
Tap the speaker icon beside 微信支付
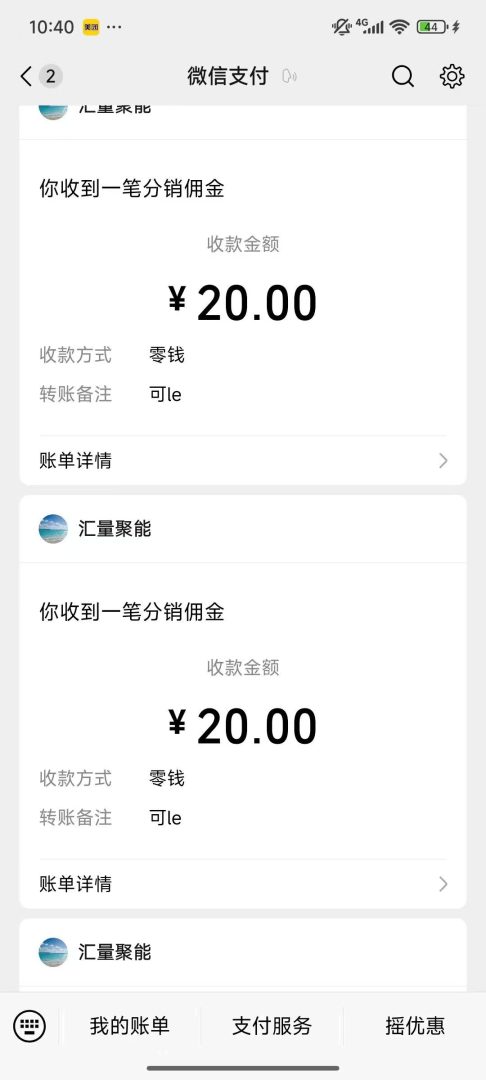[289, 76]
